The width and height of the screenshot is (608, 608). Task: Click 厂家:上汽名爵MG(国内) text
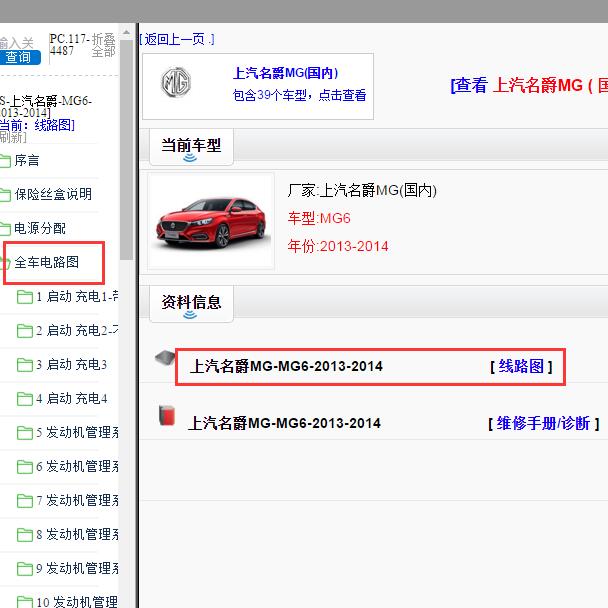click(362, 190)
